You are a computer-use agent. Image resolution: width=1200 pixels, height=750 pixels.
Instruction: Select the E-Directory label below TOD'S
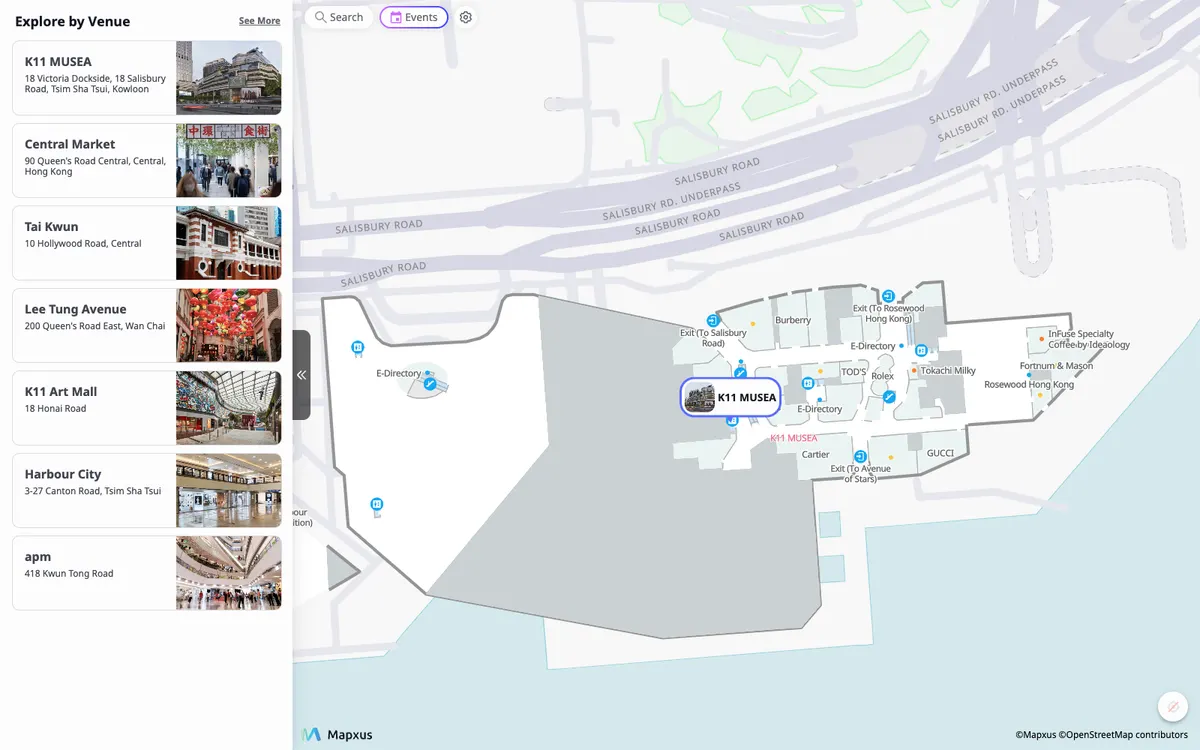(x=820, y=409)
